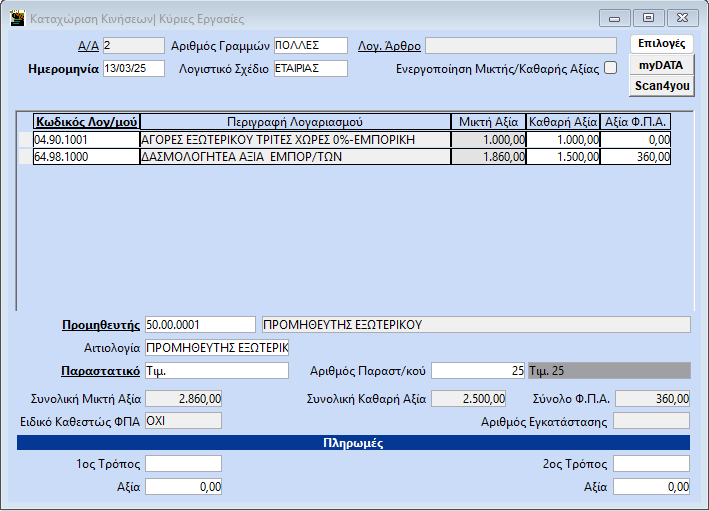The image size is (709, 511).
Task: Click supplier name field ΠΡΟΜΗΘΕΥΤΗΣ ΕΞΩΤΕΡΙΚΟΥ
Action: click(x=476, y=325)
